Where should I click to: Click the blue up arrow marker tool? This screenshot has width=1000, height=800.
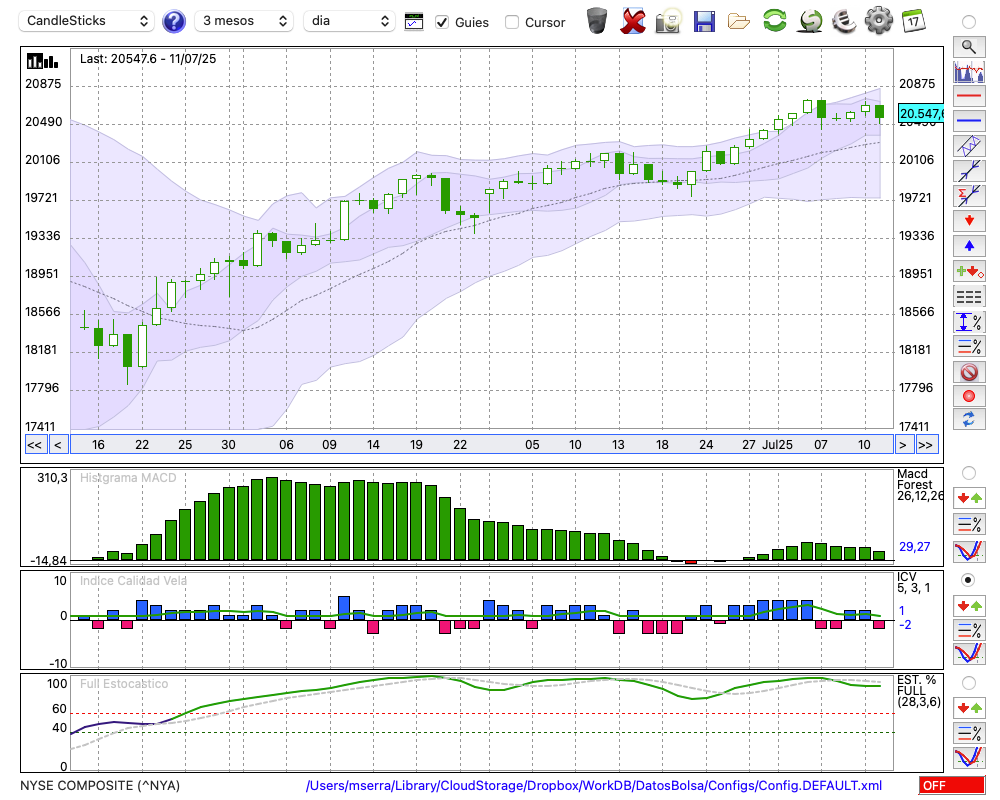click(969, 246)
